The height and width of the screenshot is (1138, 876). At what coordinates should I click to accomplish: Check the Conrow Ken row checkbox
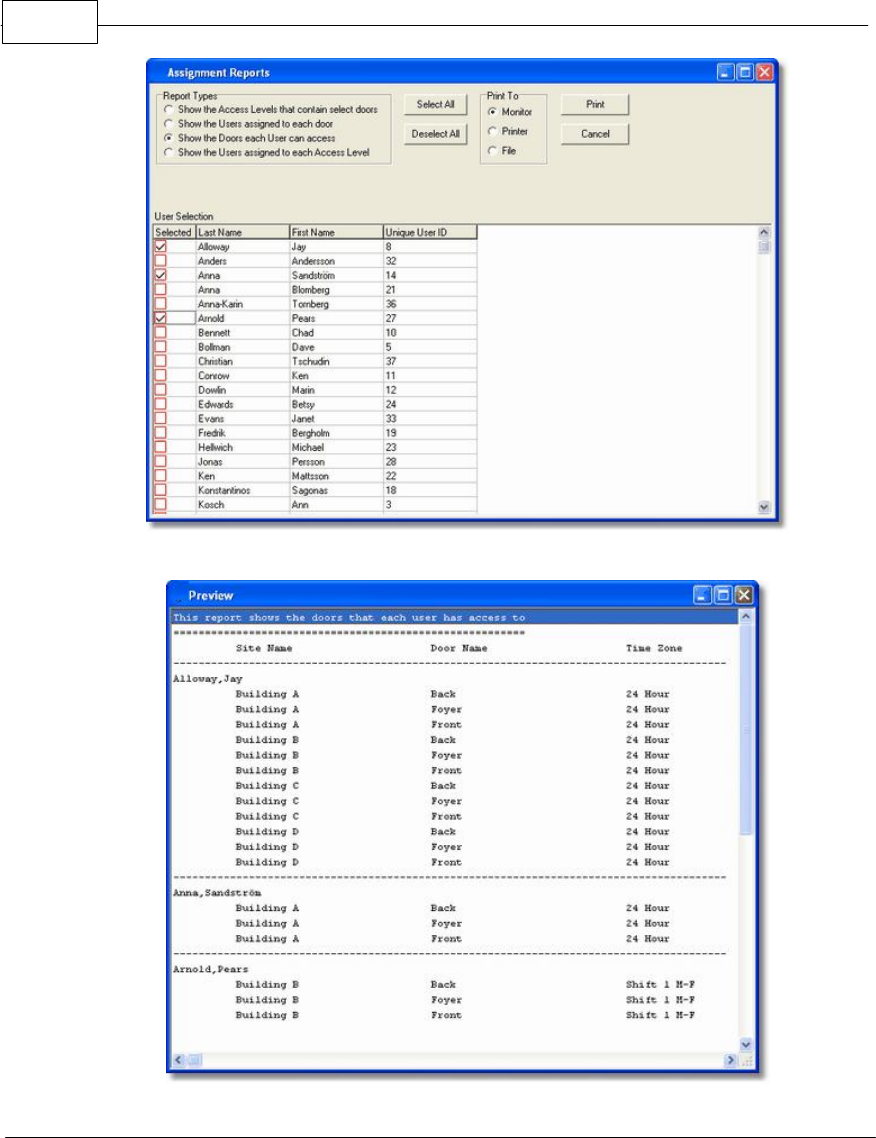(160, 376)
